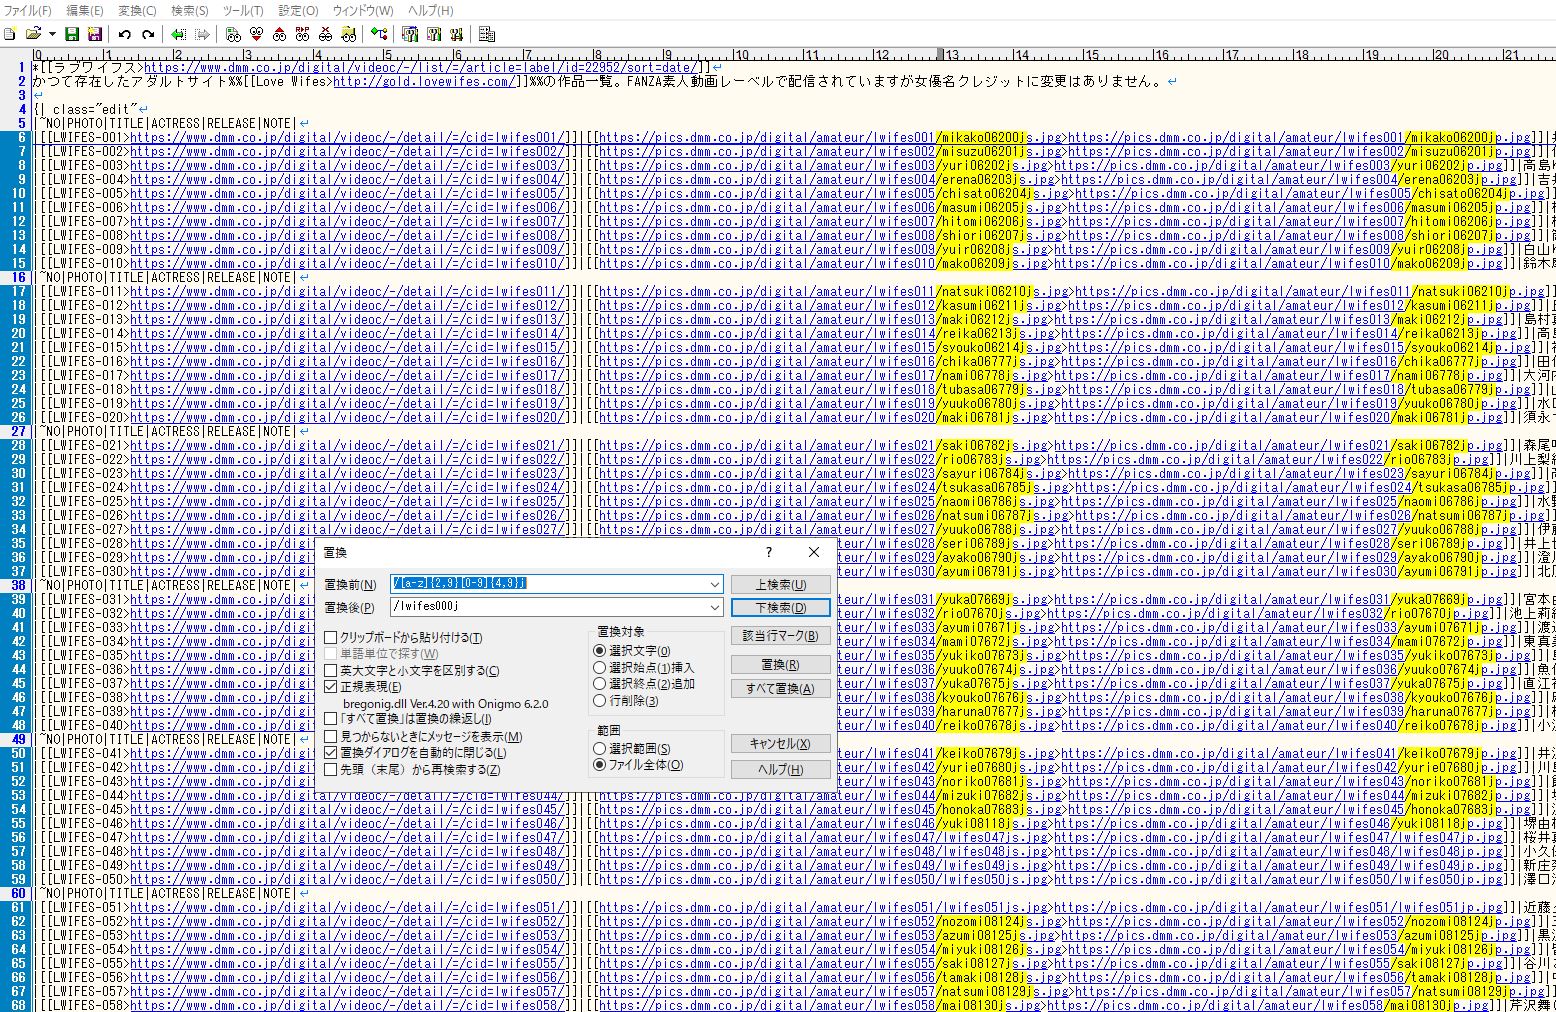Redo with the toolbar arrow
The height and width of the screenshot is (1012, 1556).
tap(148, 34)
